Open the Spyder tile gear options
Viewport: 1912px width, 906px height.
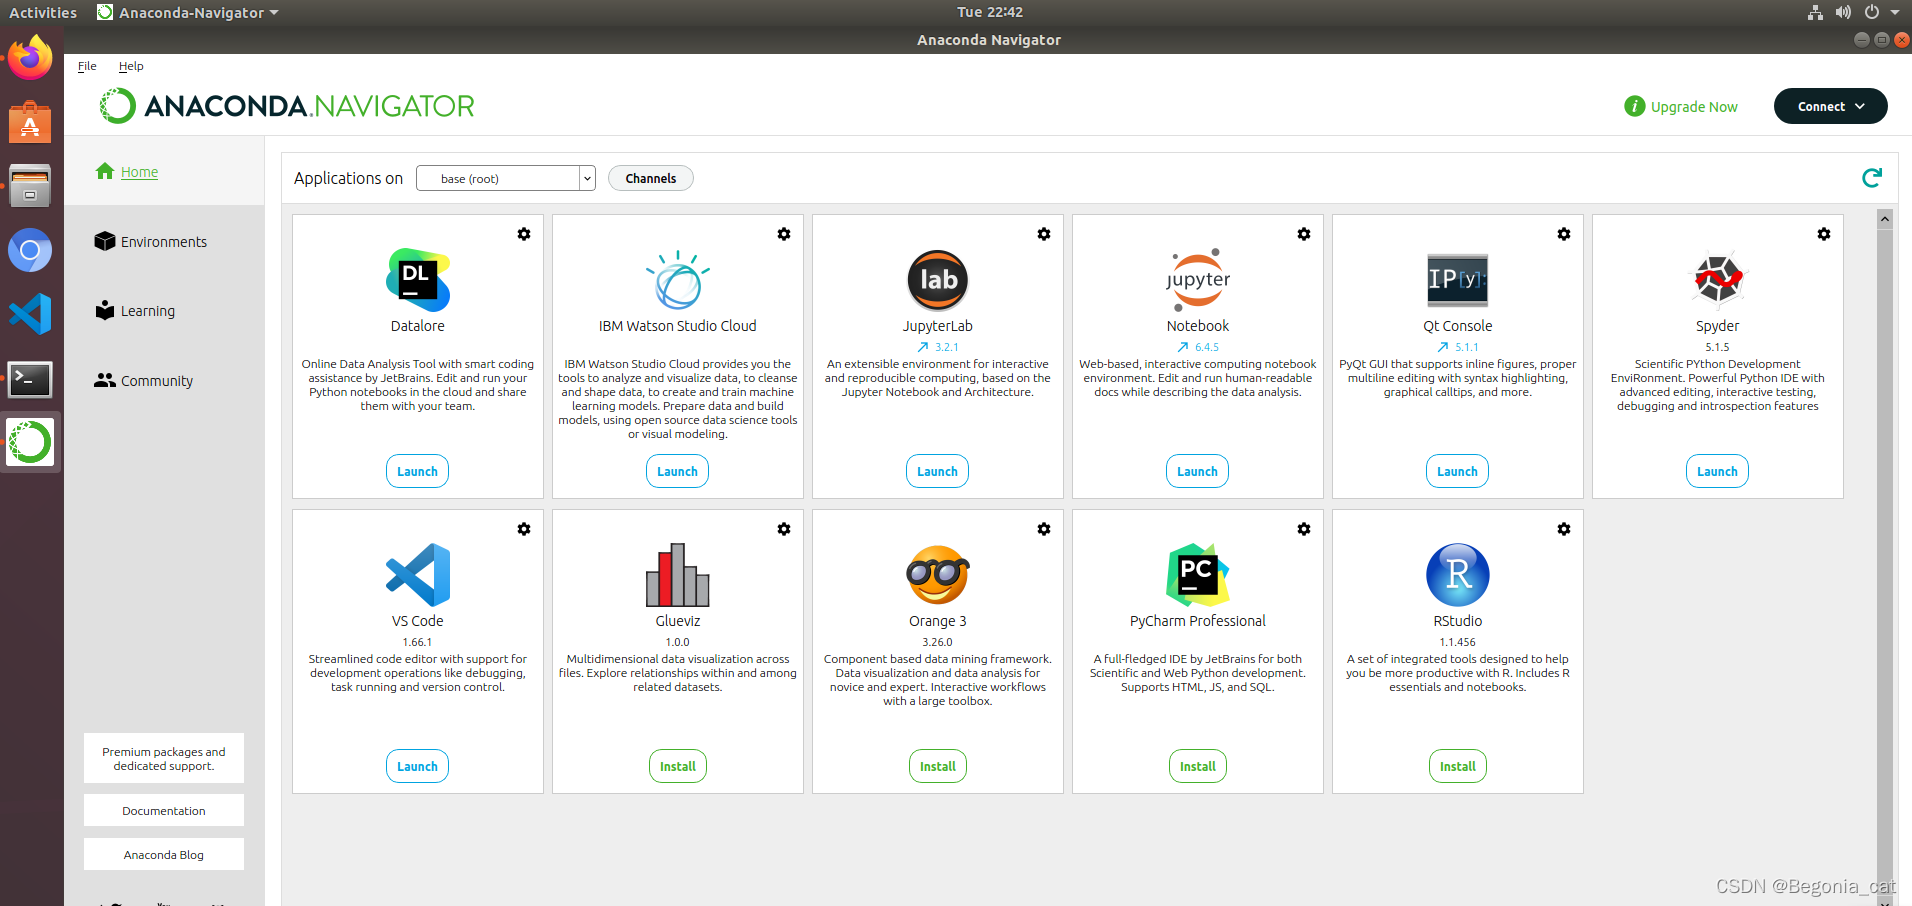1824,234
